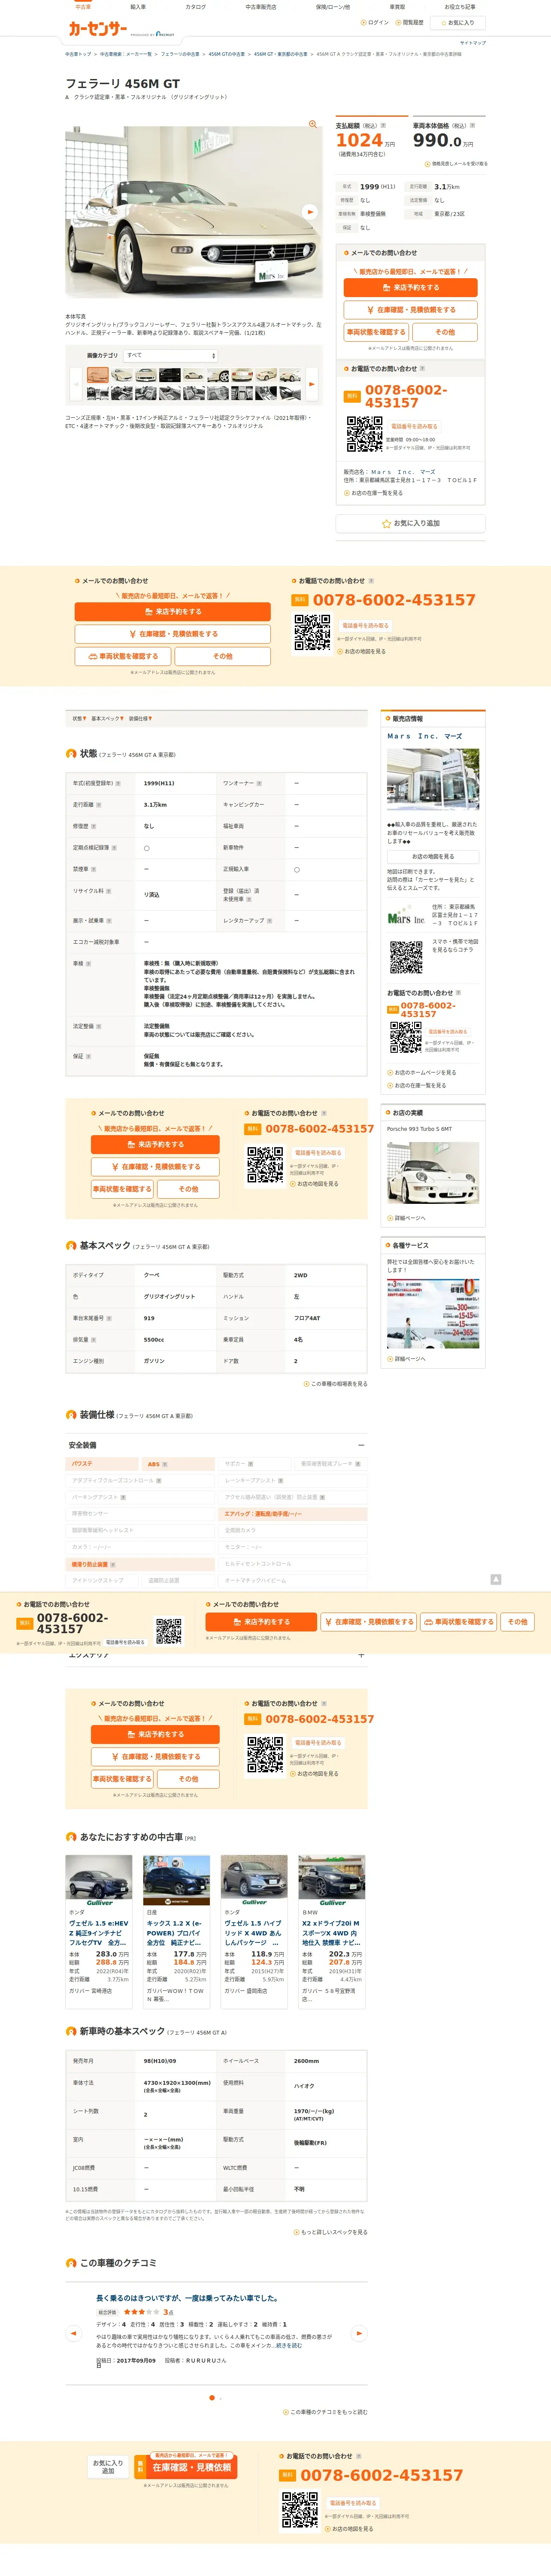Open help icon next to ワンオーナー
This screenshot has width=551, height=2576.
pos(259,783)
